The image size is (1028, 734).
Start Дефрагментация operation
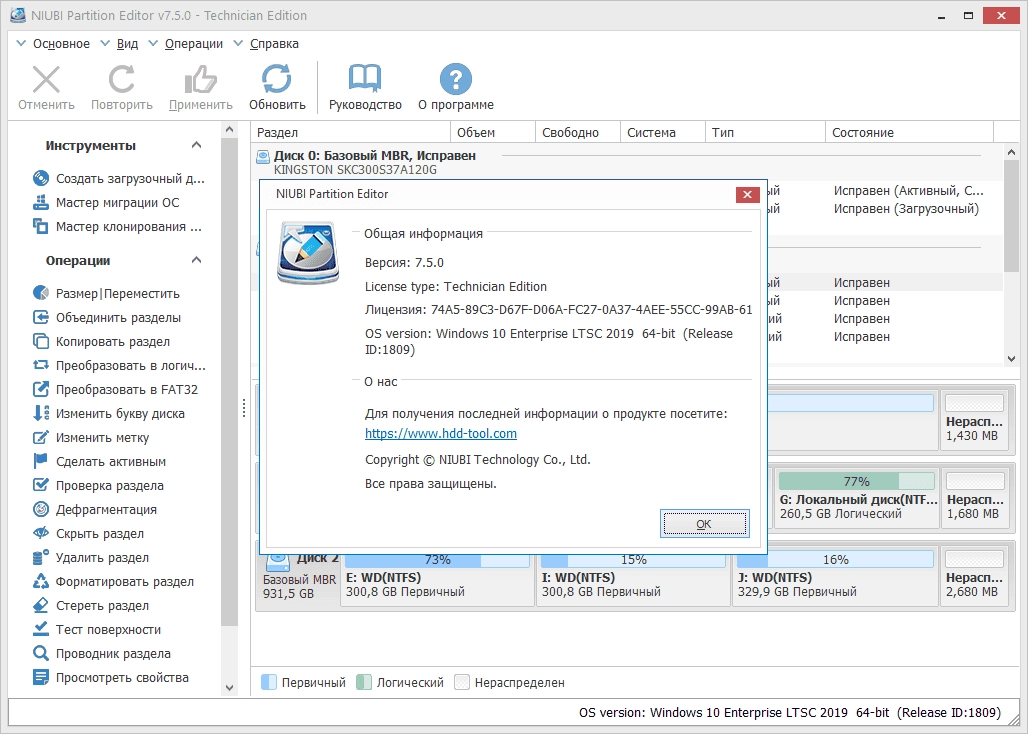[94, 509]
